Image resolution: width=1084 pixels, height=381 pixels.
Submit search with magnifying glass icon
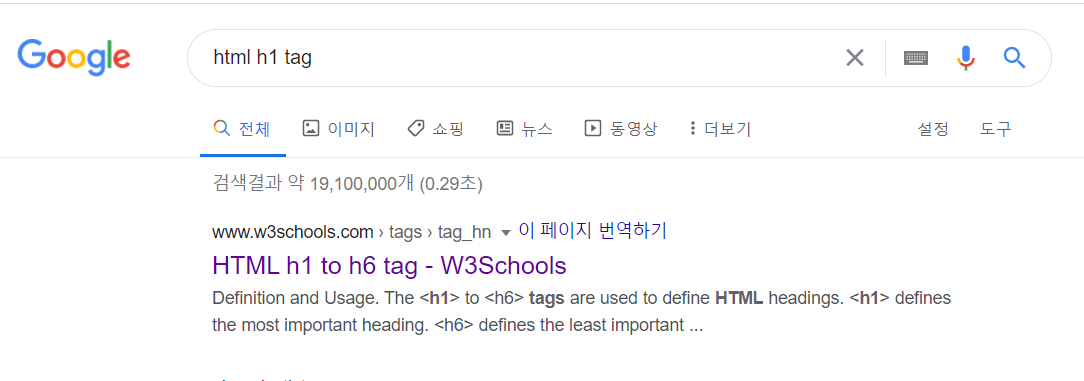point(1014,57)
